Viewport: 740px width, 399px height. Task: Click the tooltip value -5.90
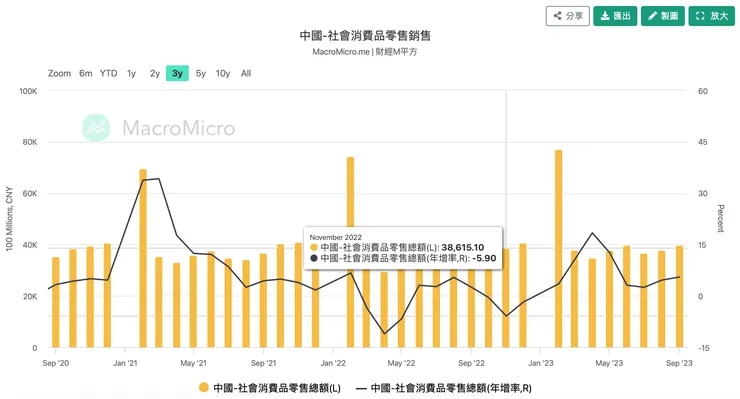coord(484,258)
